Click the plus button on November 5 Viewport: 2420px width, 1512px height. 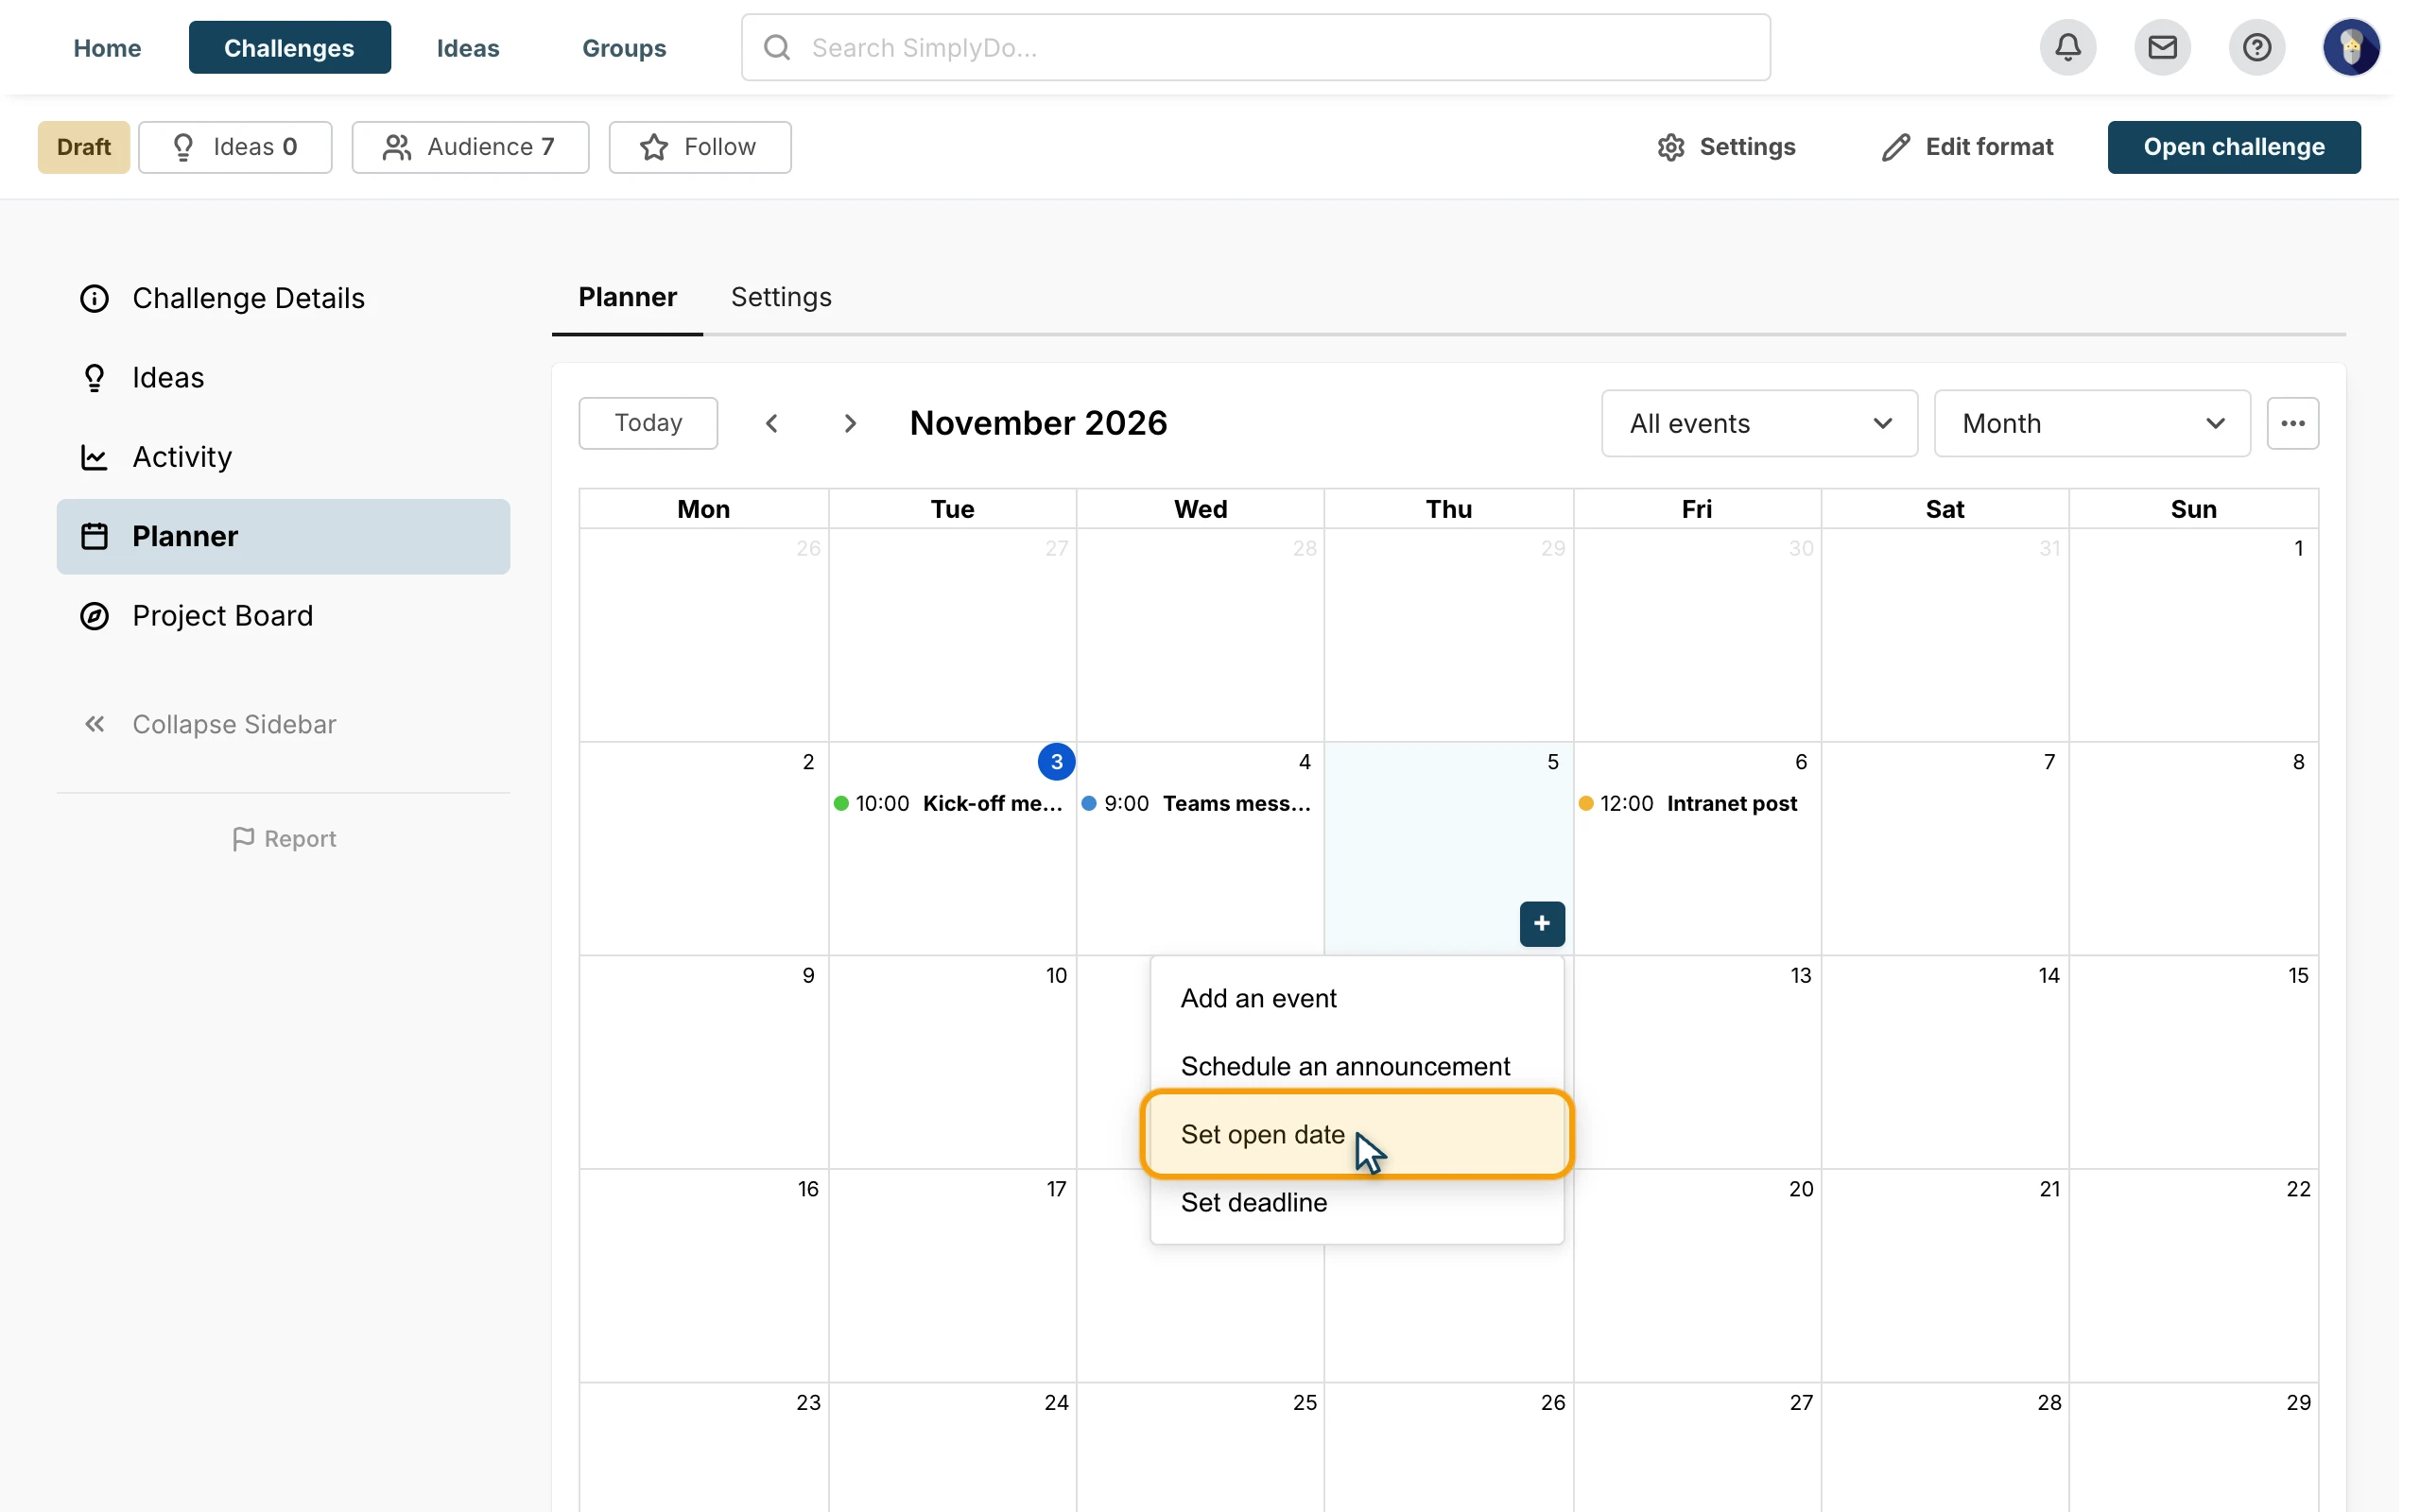(x=1542, y=923)
